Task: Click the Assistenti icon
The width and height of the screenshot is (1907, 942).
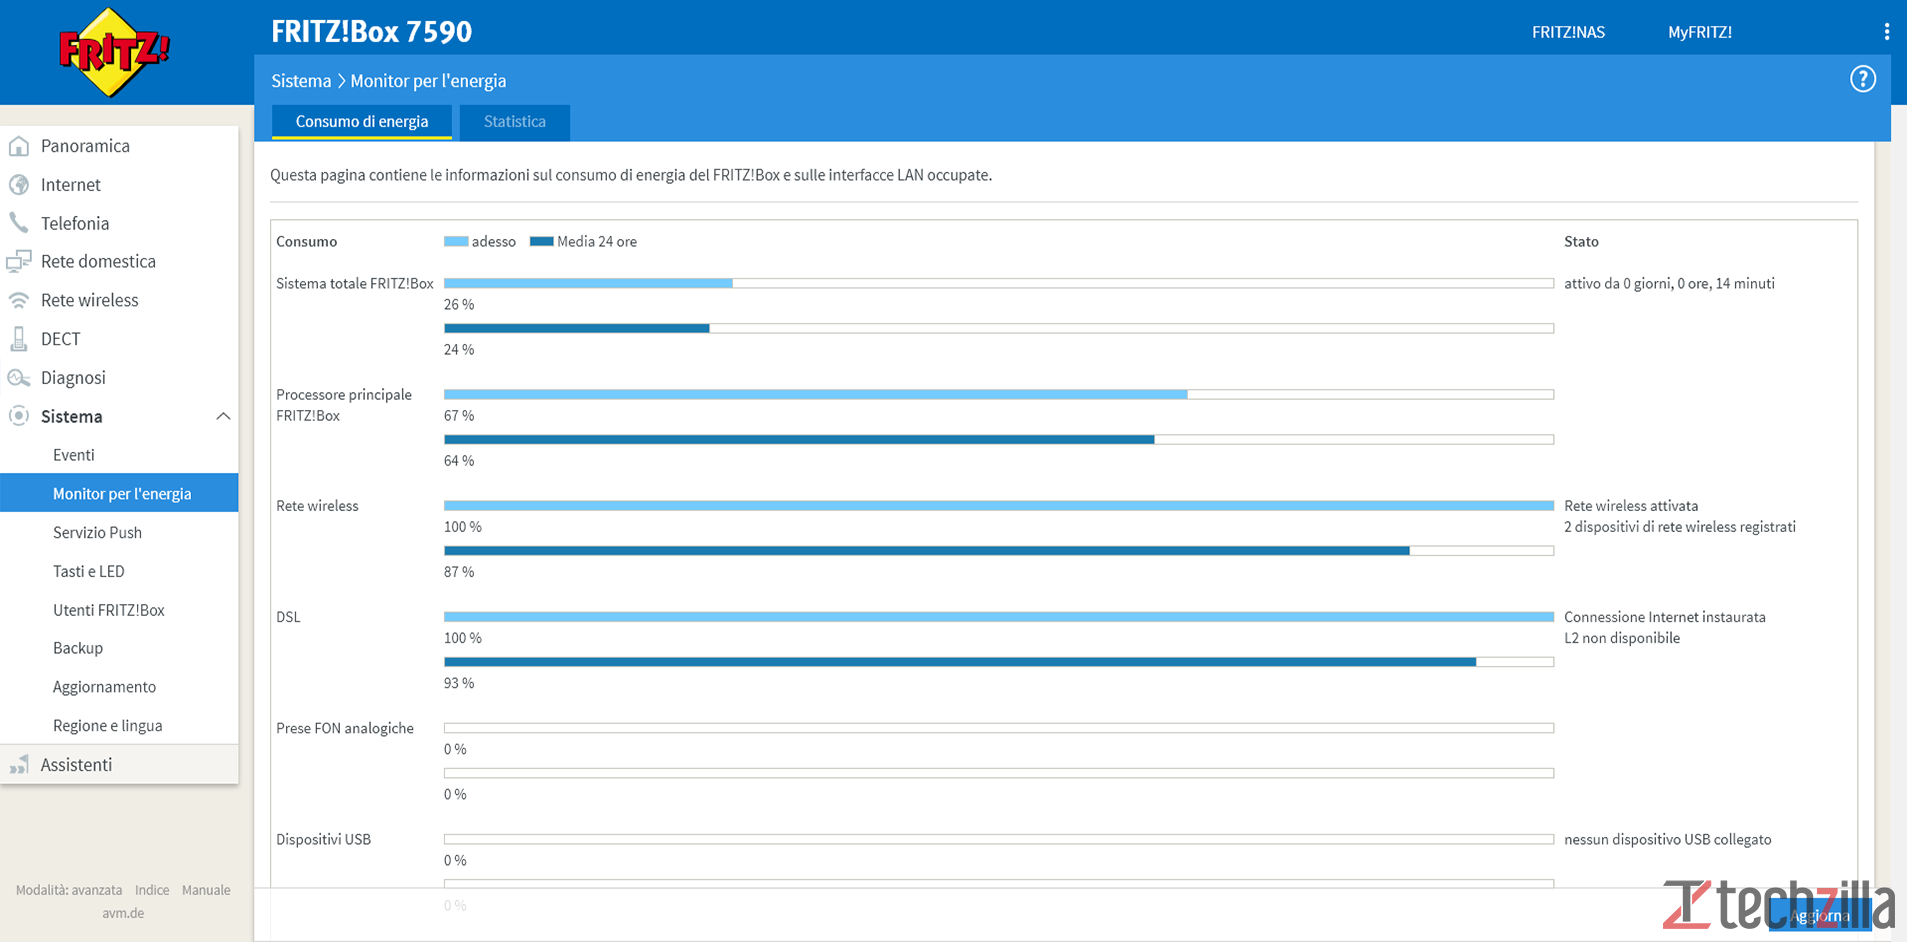Action: pyautogui.click(x=19, y=765)
